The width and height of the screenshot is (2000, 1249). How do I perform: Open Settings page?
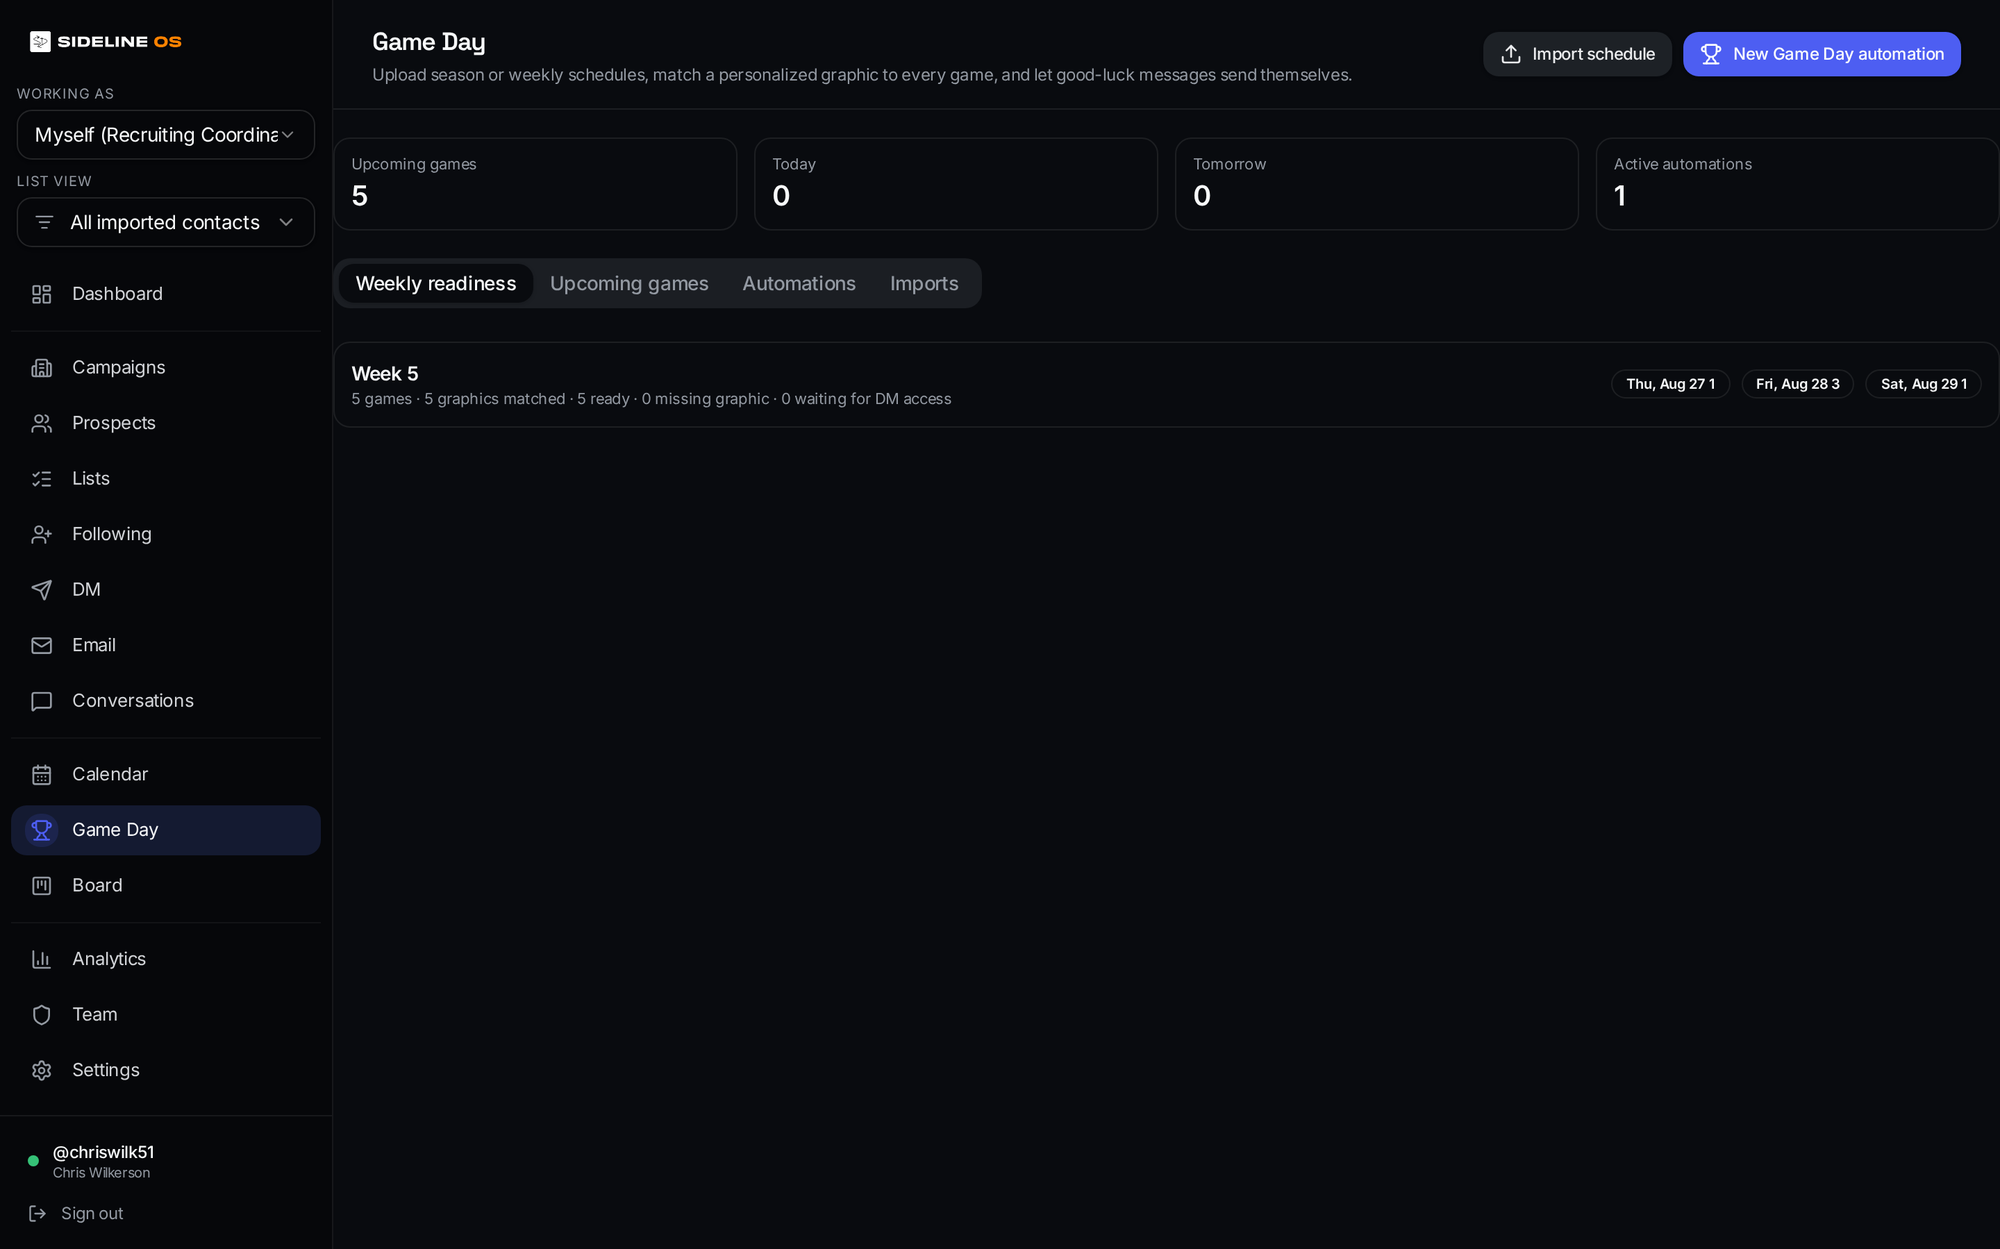click(x=166, y=1070)
